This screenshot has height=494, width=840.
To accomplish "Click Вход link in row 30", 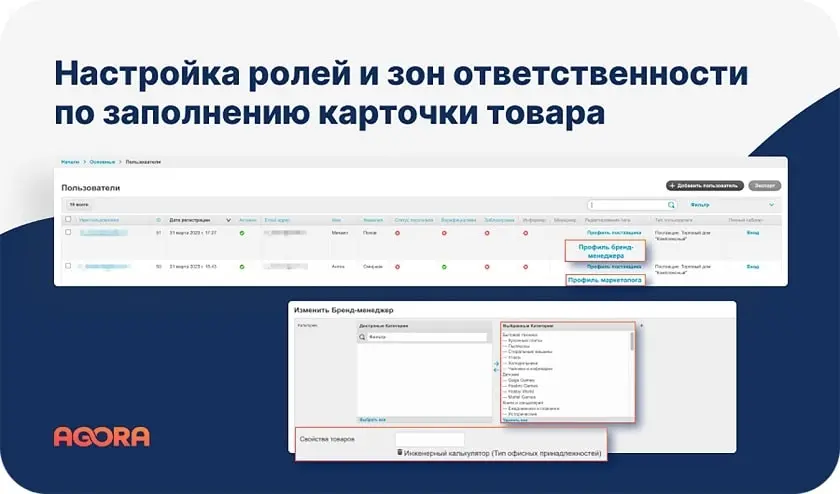I will 753,267.
